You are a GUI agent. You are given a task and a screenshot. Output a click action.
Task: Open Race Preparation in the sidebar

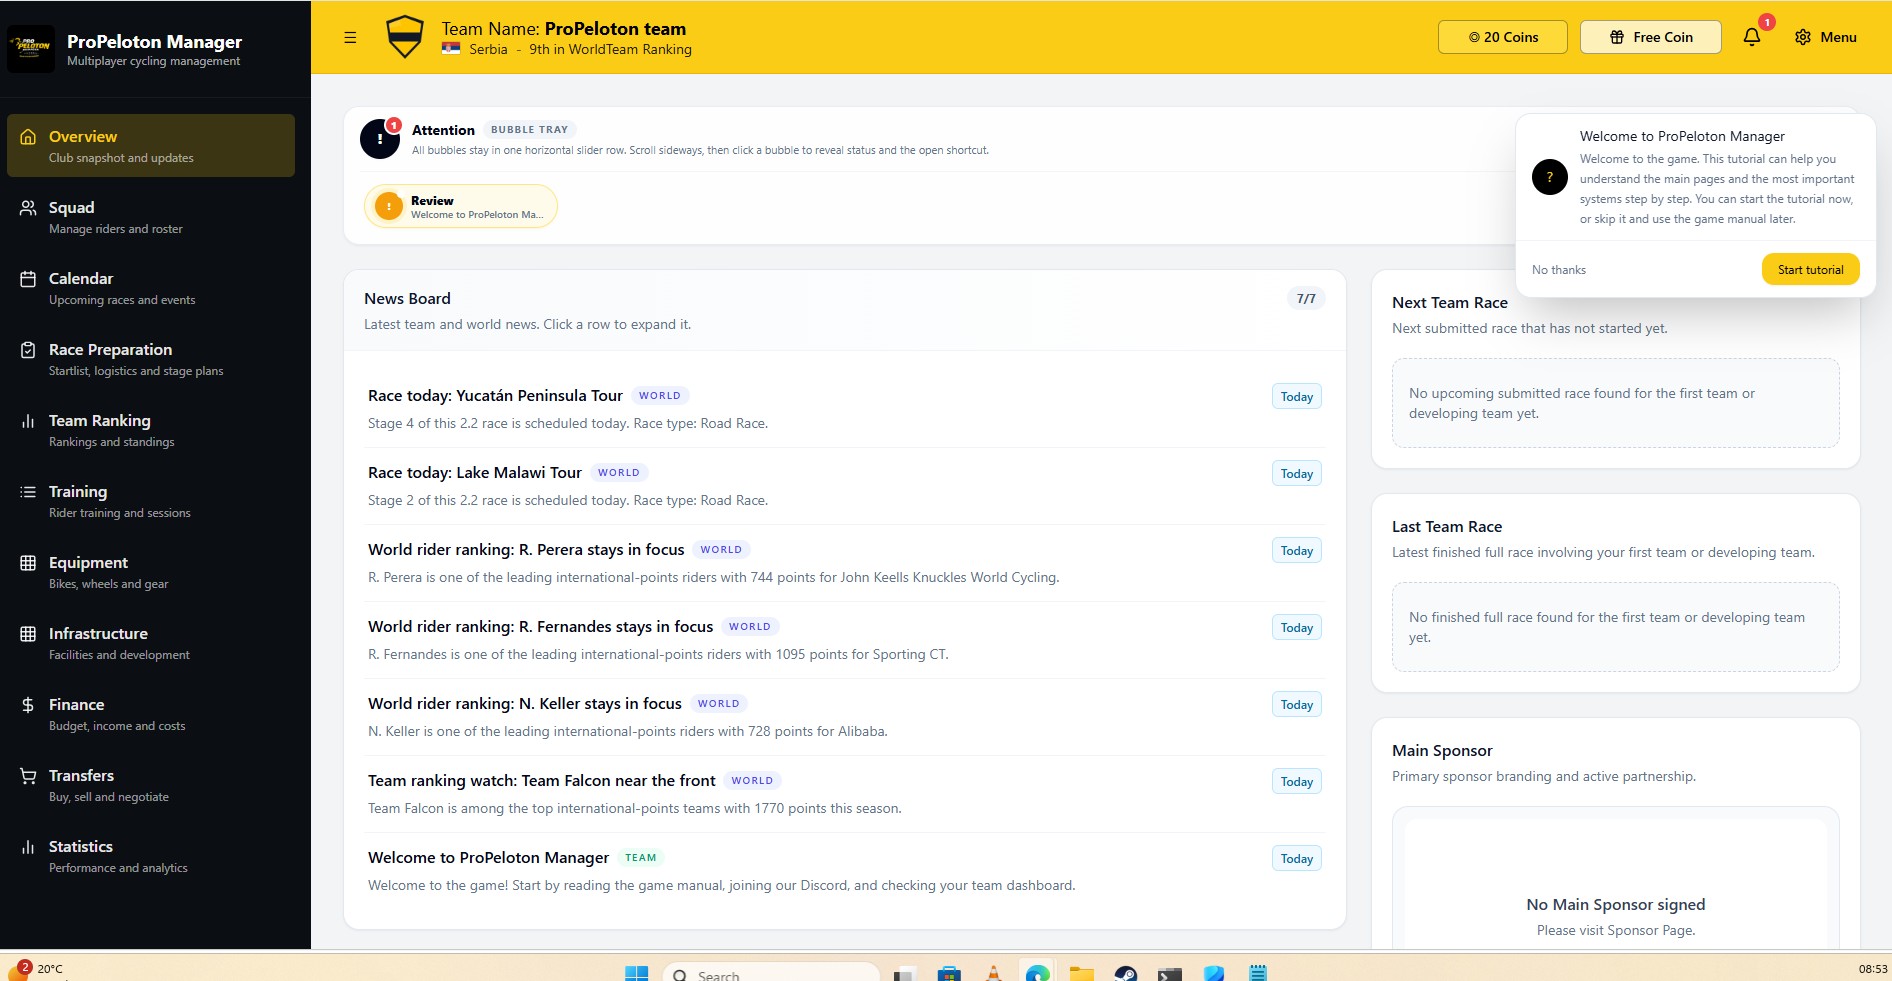point(151,359)
